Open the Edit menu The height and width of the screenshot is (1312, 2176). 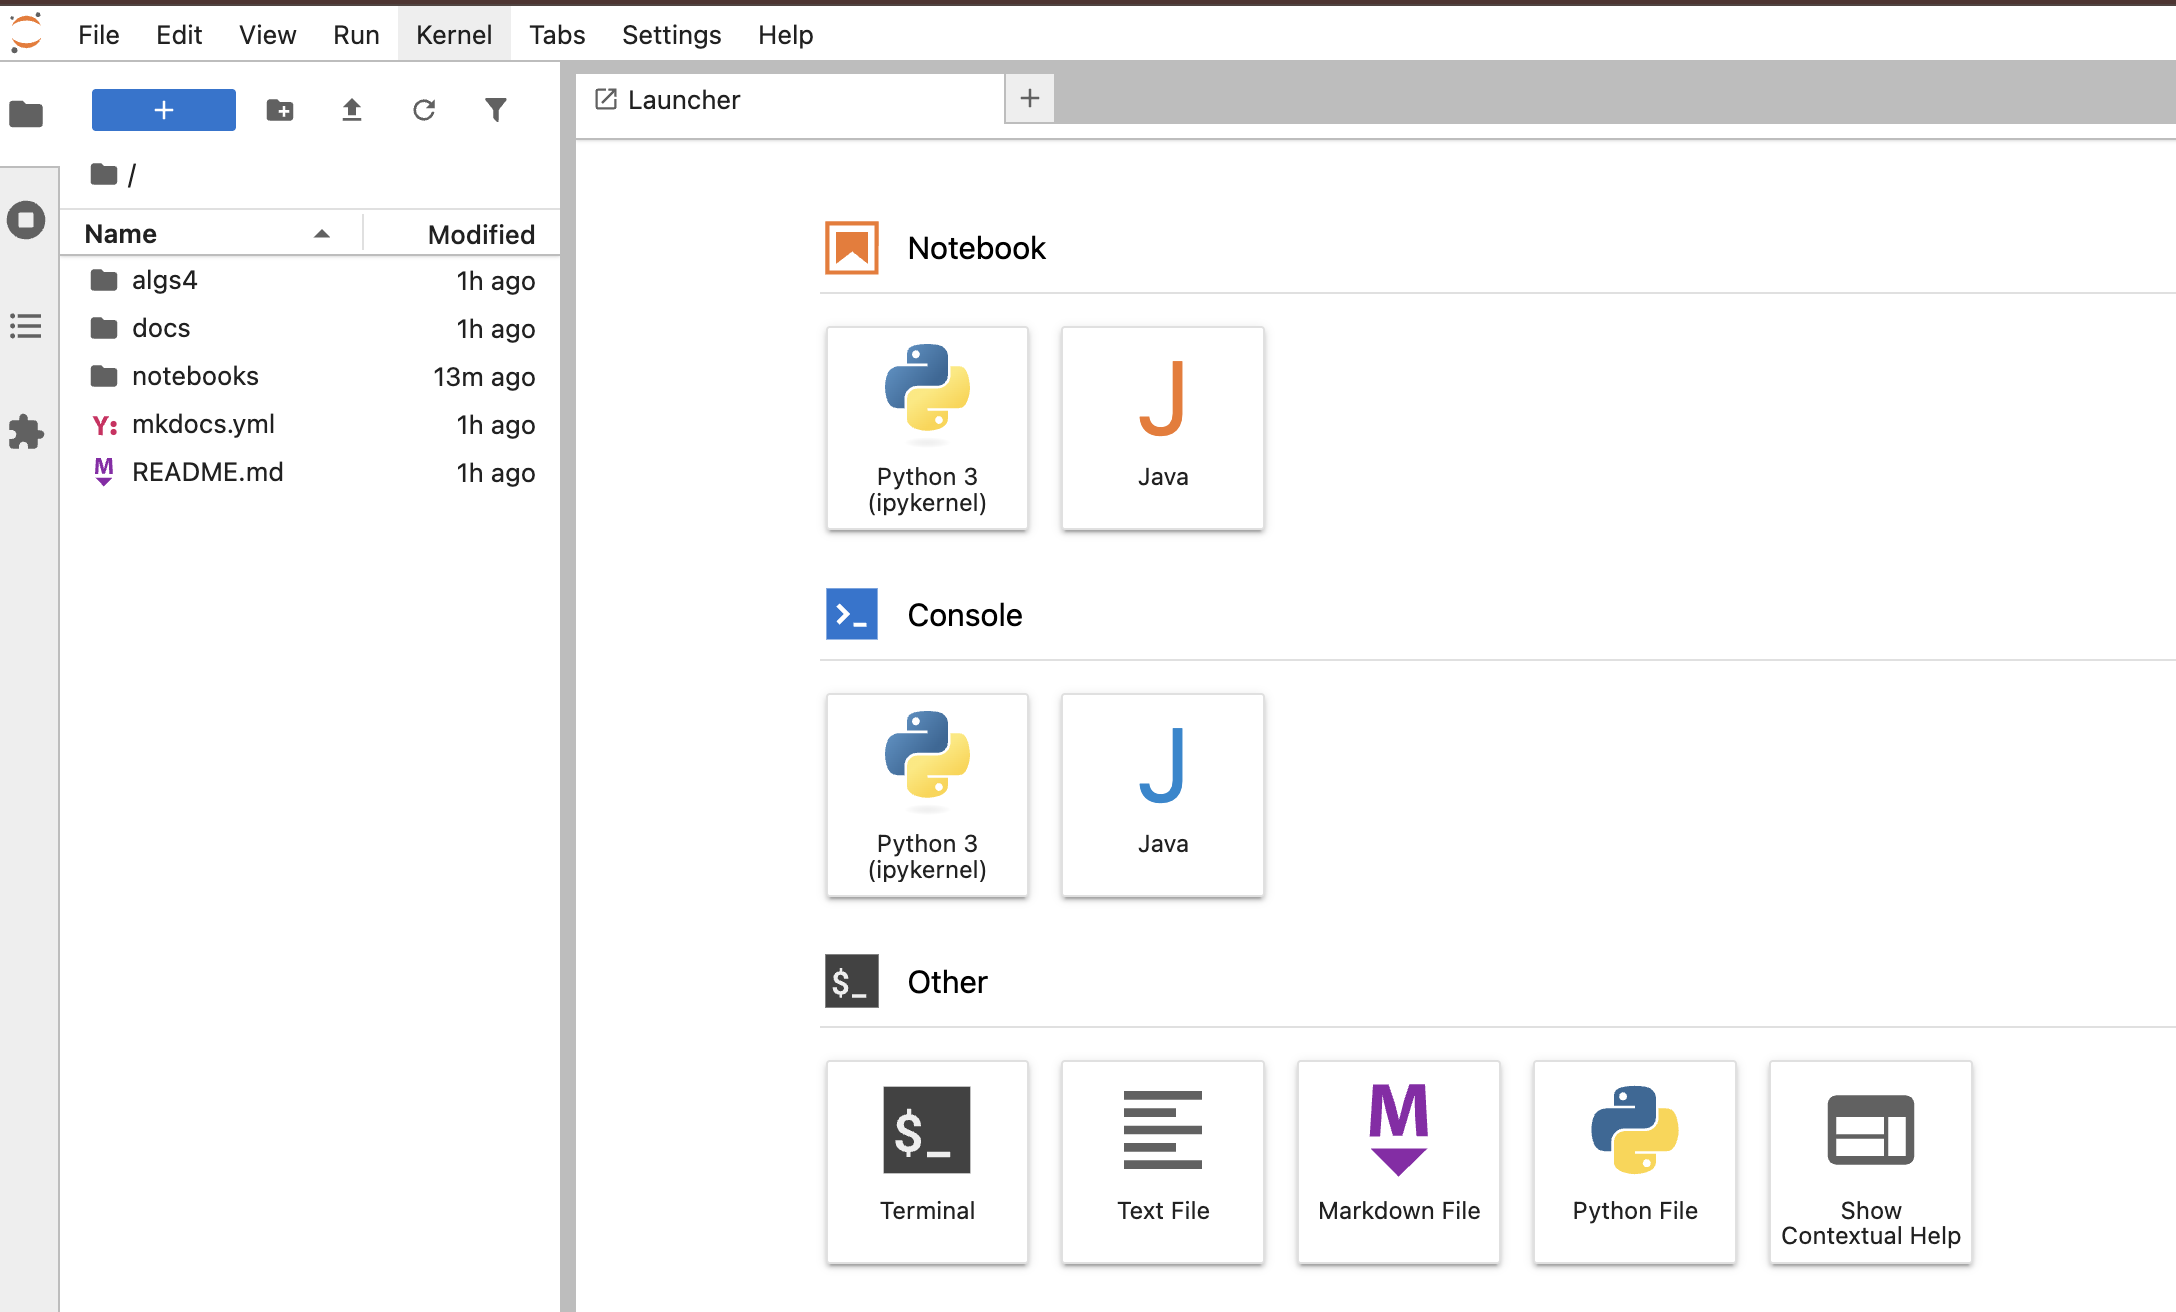pyautogui.click(x=179, y=35)
